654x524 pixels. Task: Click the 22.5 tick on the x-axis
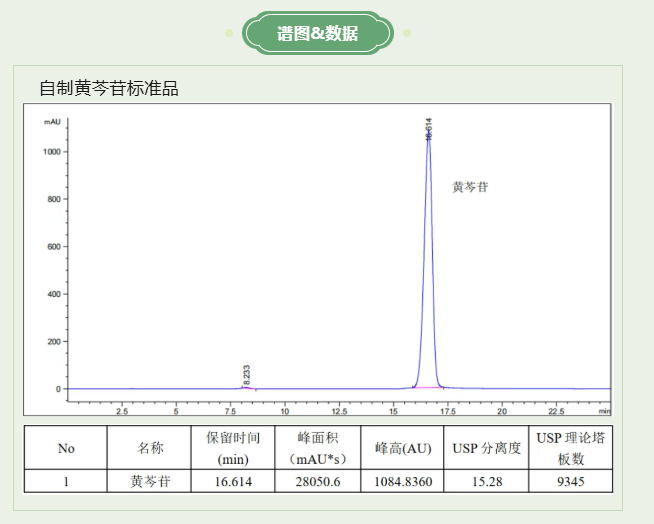click(556, 410)
